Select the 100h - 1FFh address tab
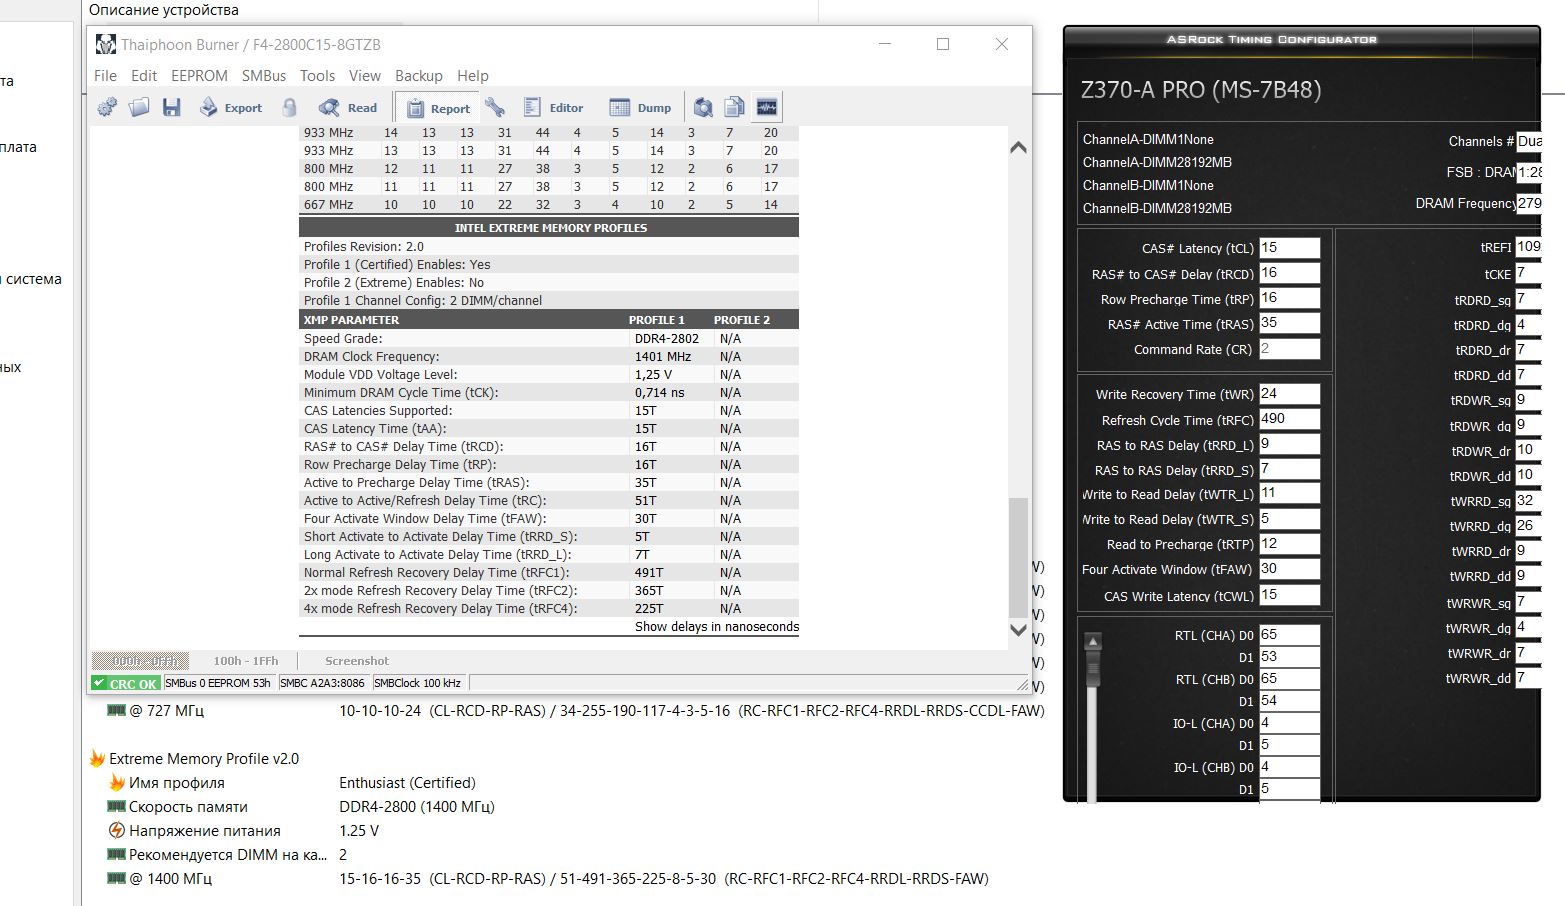 point(246,661)
